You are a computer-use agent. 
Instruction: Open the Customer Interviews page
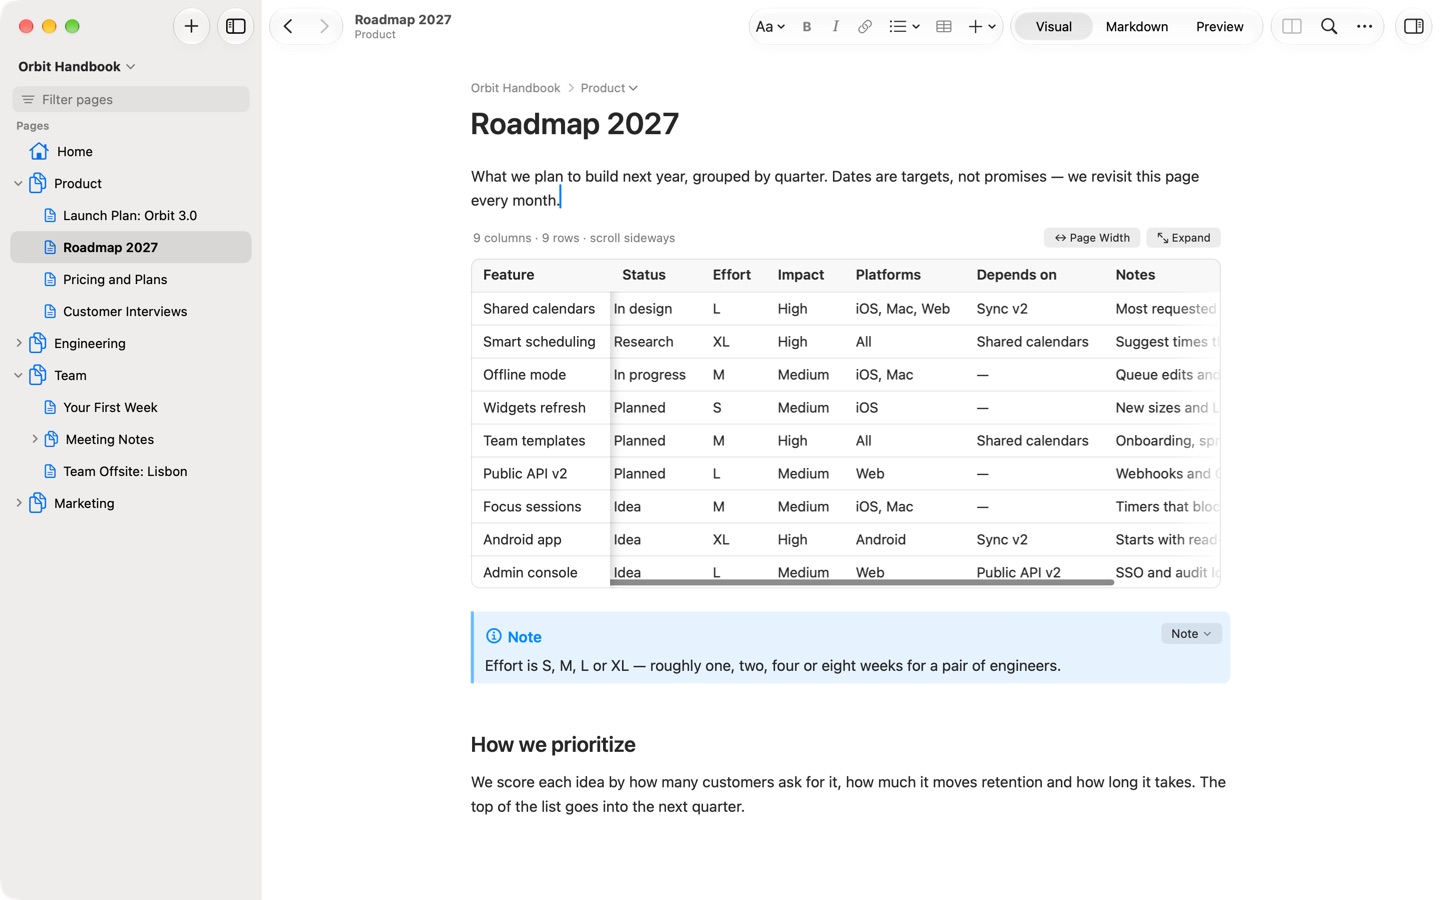(131, 311)
